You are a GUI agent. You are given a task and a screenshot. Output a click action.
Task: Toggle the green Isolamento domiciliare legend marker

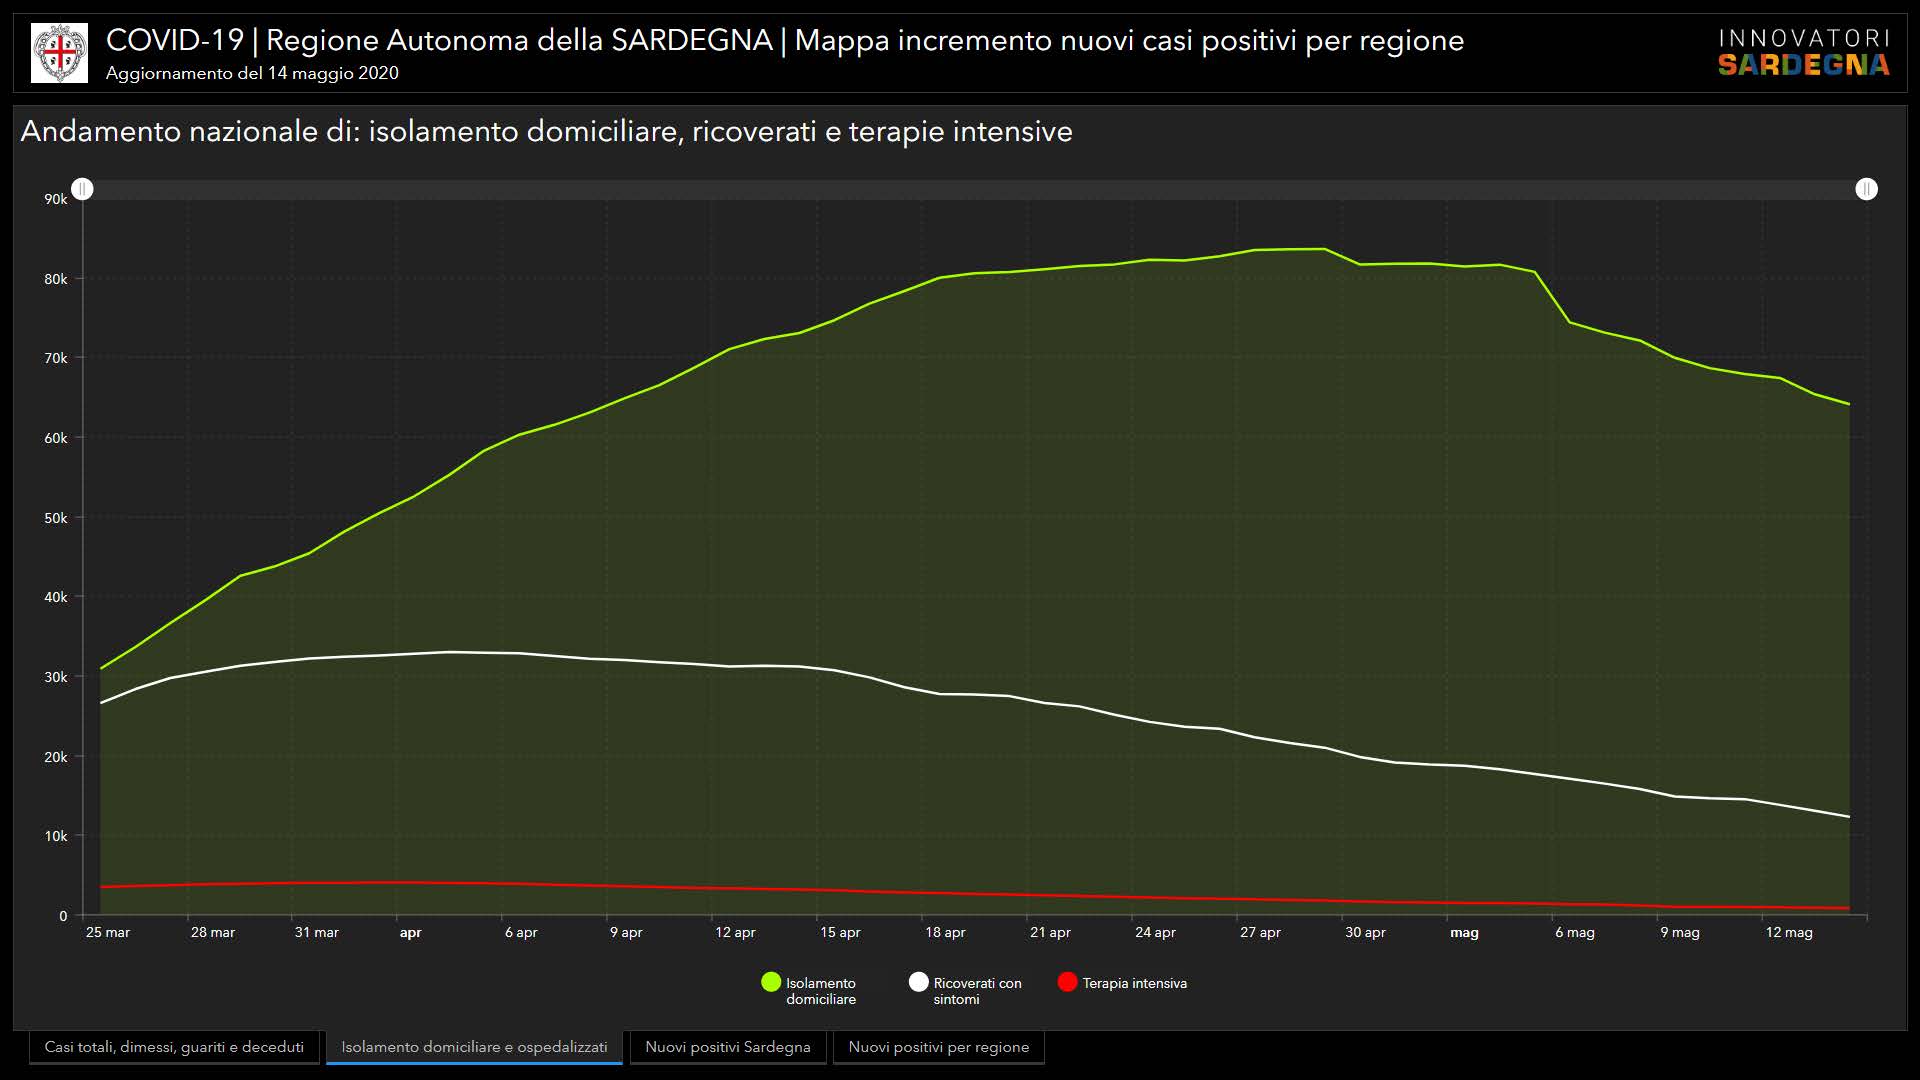coord(770,983)
